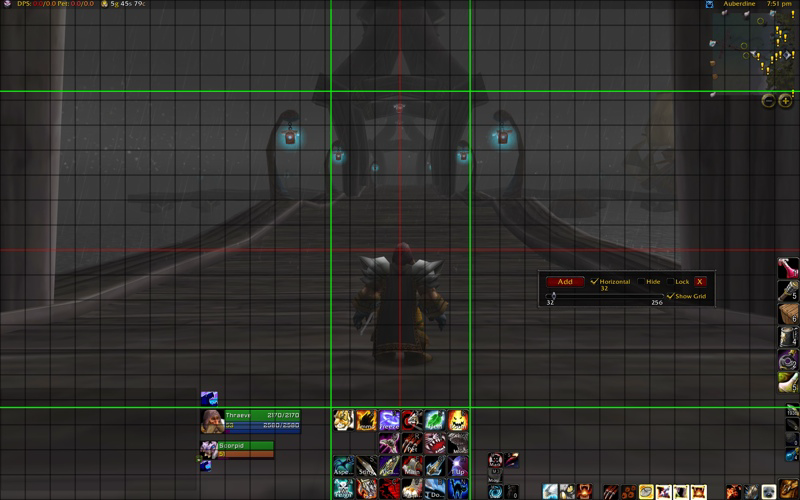The height and width of the screenshot is (500, 800).
Task: Click the Feign skull ability icon
Action: [343, 489]
